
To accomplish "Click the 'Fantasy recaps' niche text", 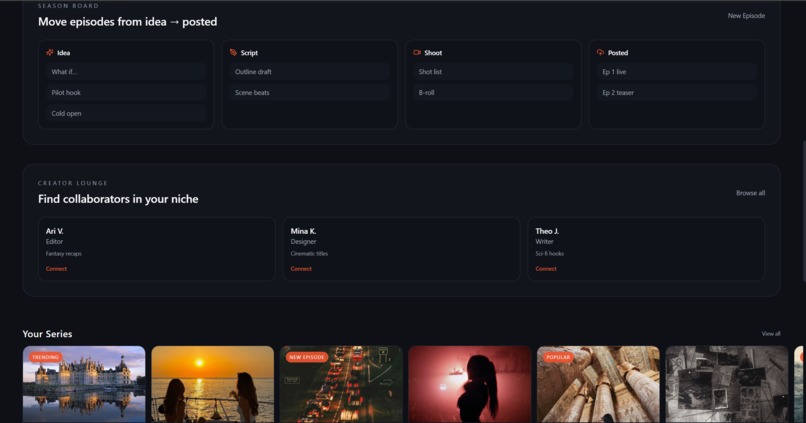I will 64,254.
